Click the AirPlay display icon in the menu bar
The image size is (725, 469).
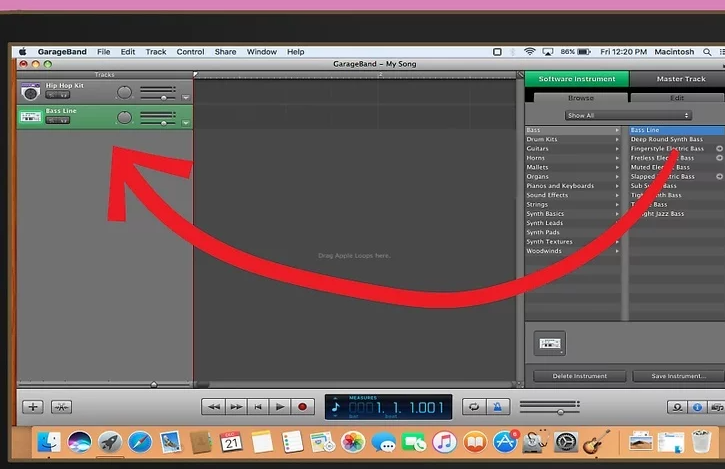tap(548, 52)
